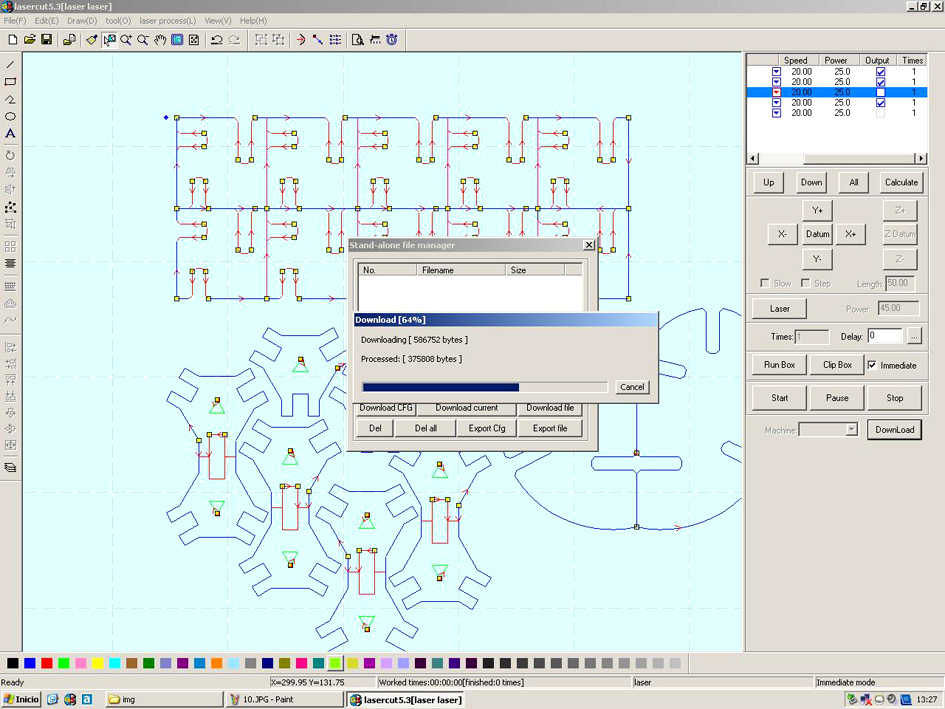
Task: Select the line drawing tool
Action: 10,64
